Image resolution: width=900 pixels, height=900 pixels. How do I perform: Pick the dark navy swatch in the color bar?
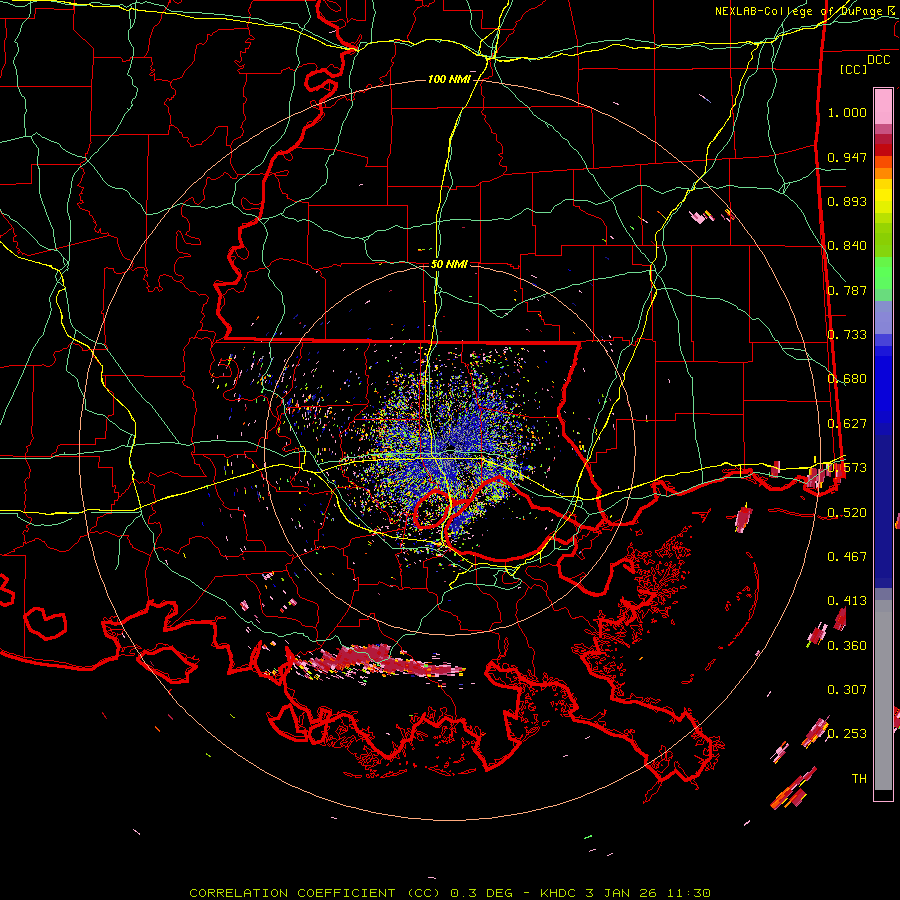click(x=883, y=511)
